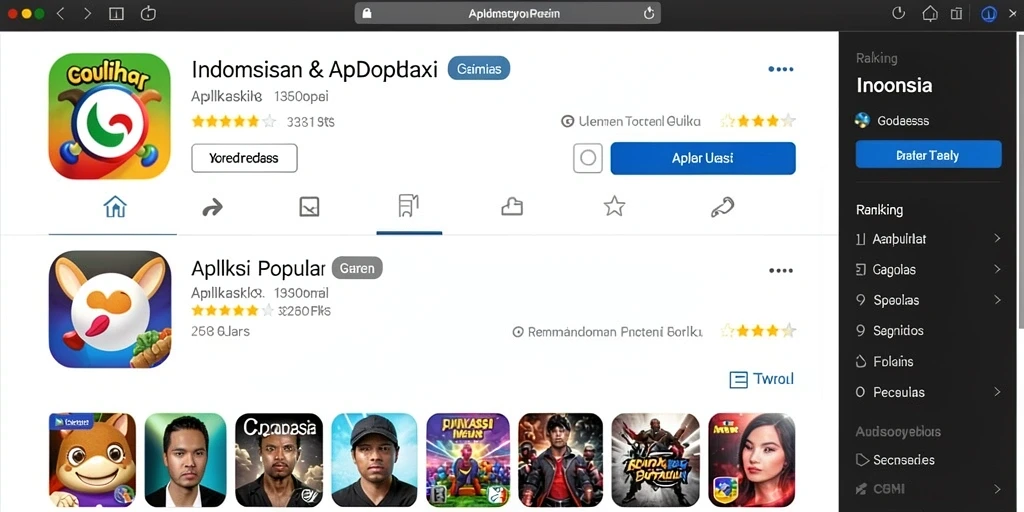
Task: Go forward with the browser forward arrow
Action: [x=87, y=13]
